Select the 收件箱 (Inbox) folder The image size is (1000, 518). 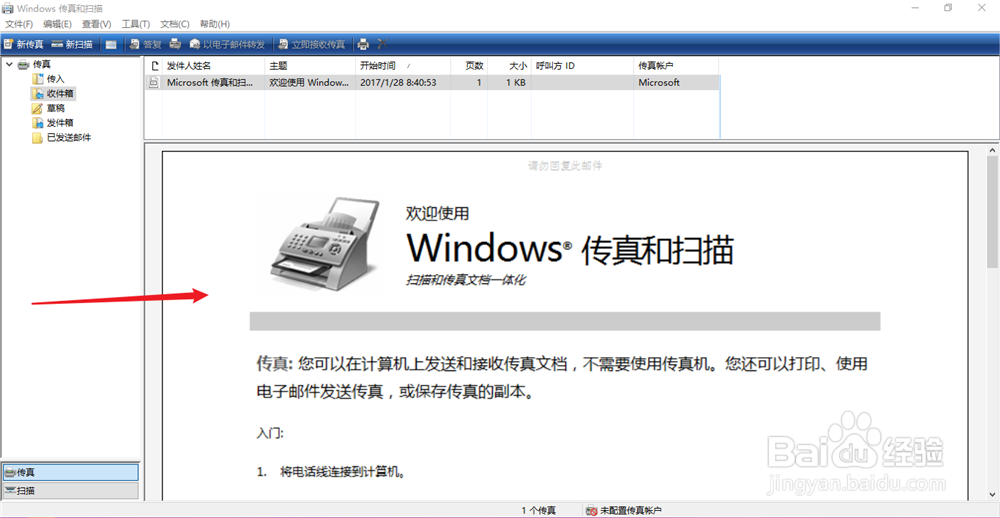click(x=53, y=93)
